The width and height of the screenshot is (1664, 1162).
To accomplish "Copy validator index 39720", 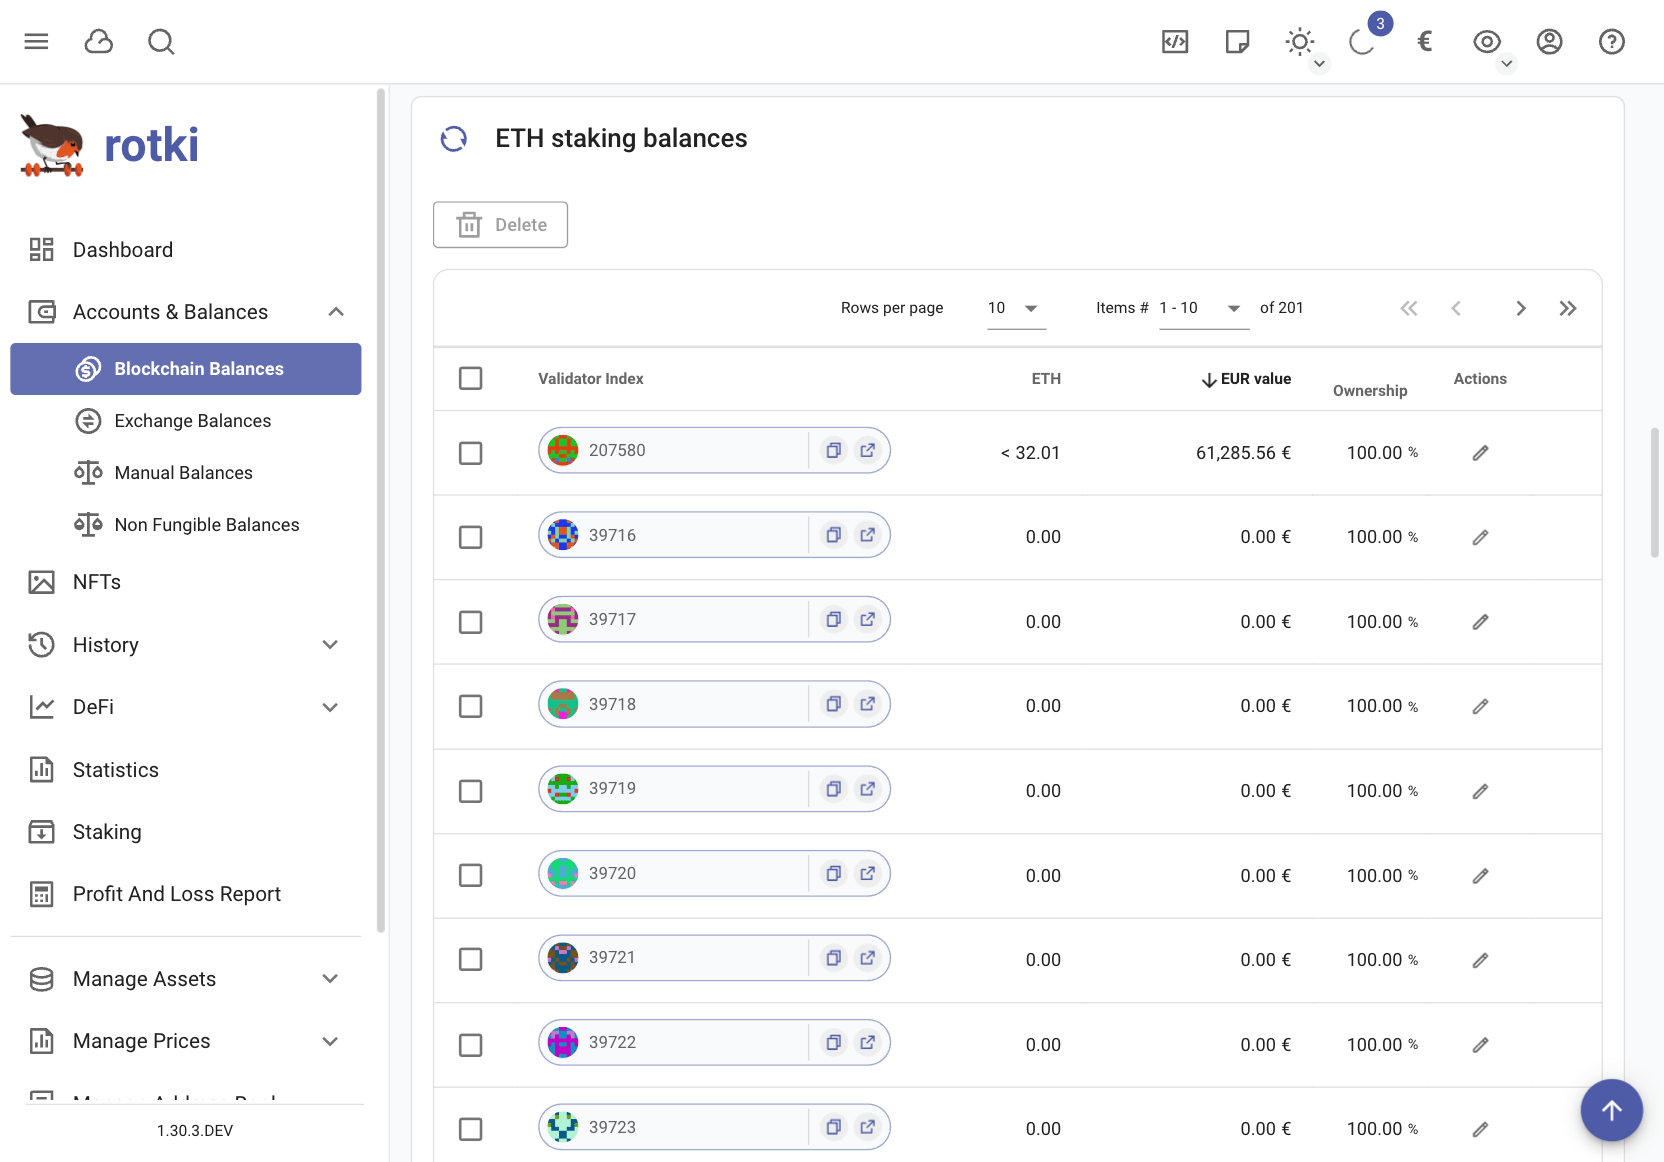I will 833,873.
